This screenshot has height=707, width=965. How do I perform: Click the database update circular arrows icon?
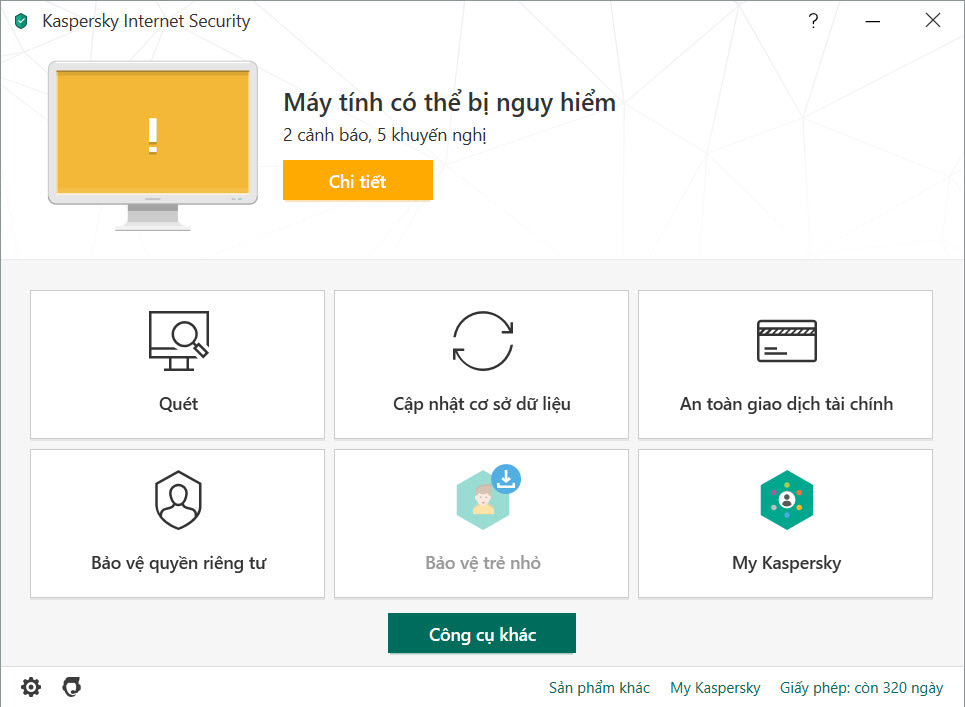pyautogui.click(x=482, y=341)
